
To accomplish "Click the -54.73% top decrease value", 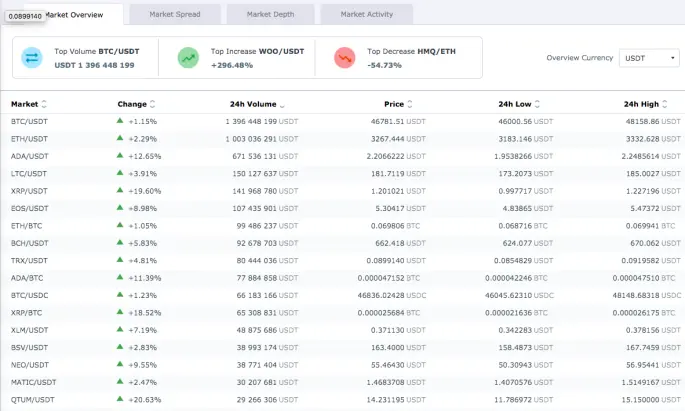I will tap(384, 65).
